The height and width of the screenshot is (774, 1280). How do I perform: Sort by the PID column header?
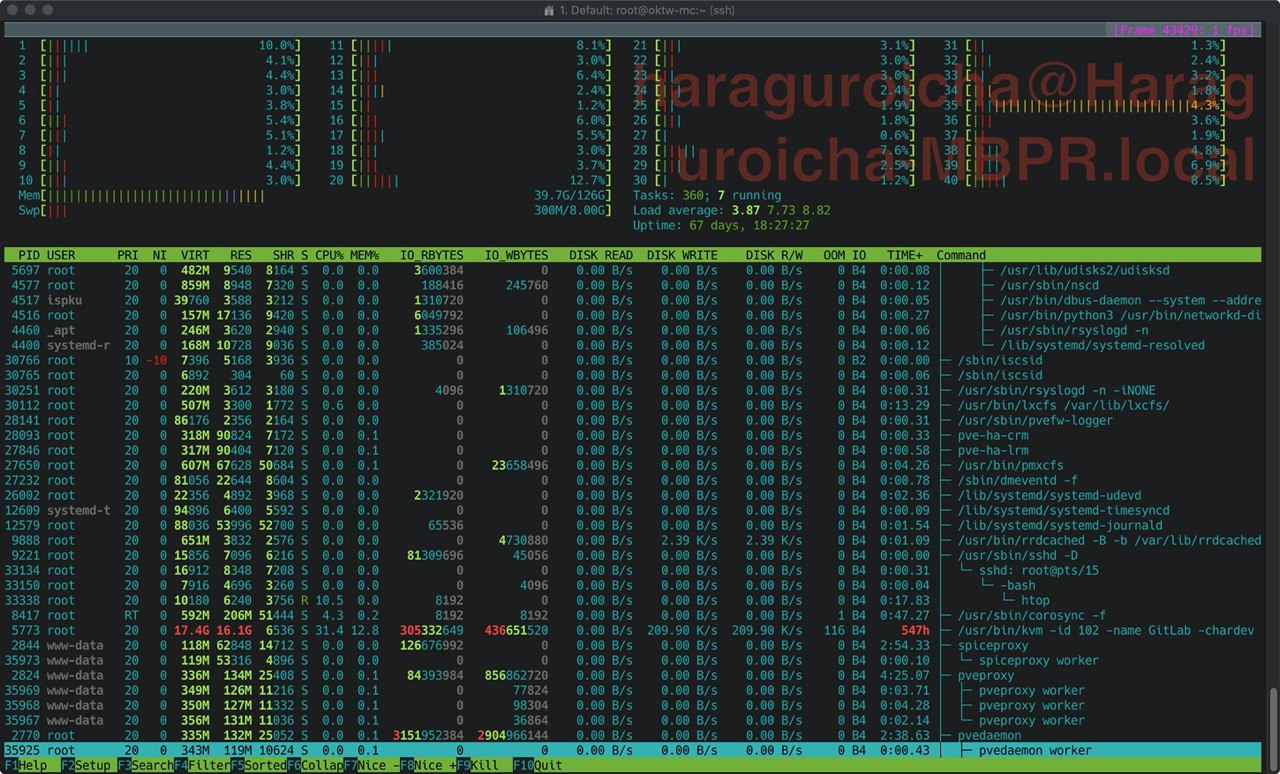29,255
